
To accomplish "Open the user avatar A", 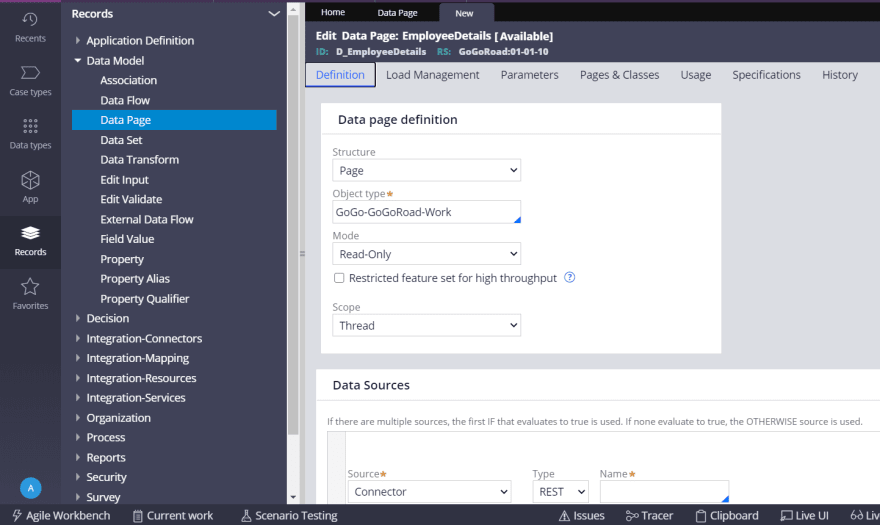I will pyautogui.click(x=31, y=488).
